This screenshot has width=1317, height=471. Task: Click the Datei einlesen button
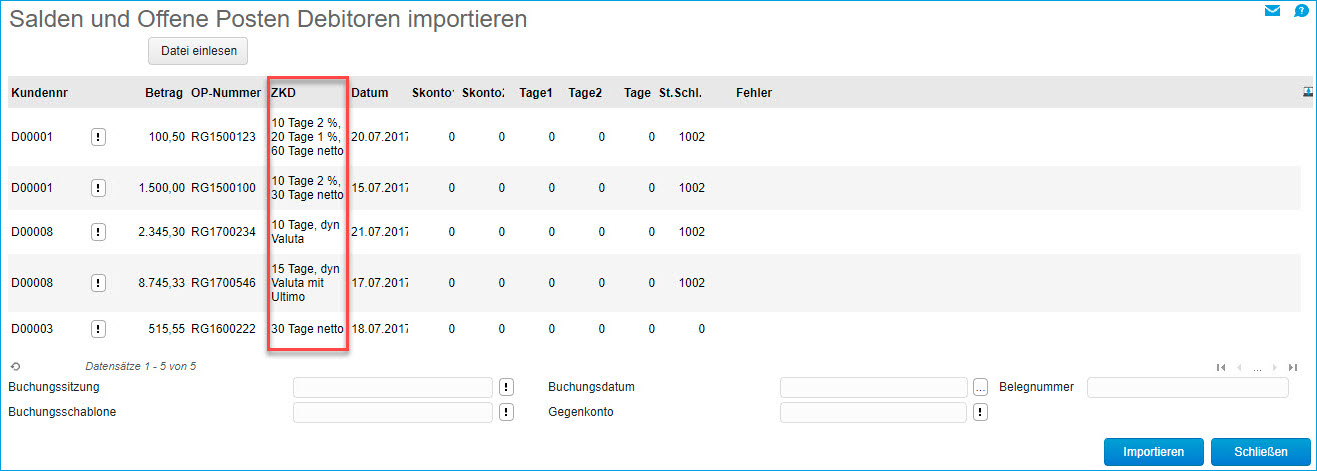tap(197, 51)
